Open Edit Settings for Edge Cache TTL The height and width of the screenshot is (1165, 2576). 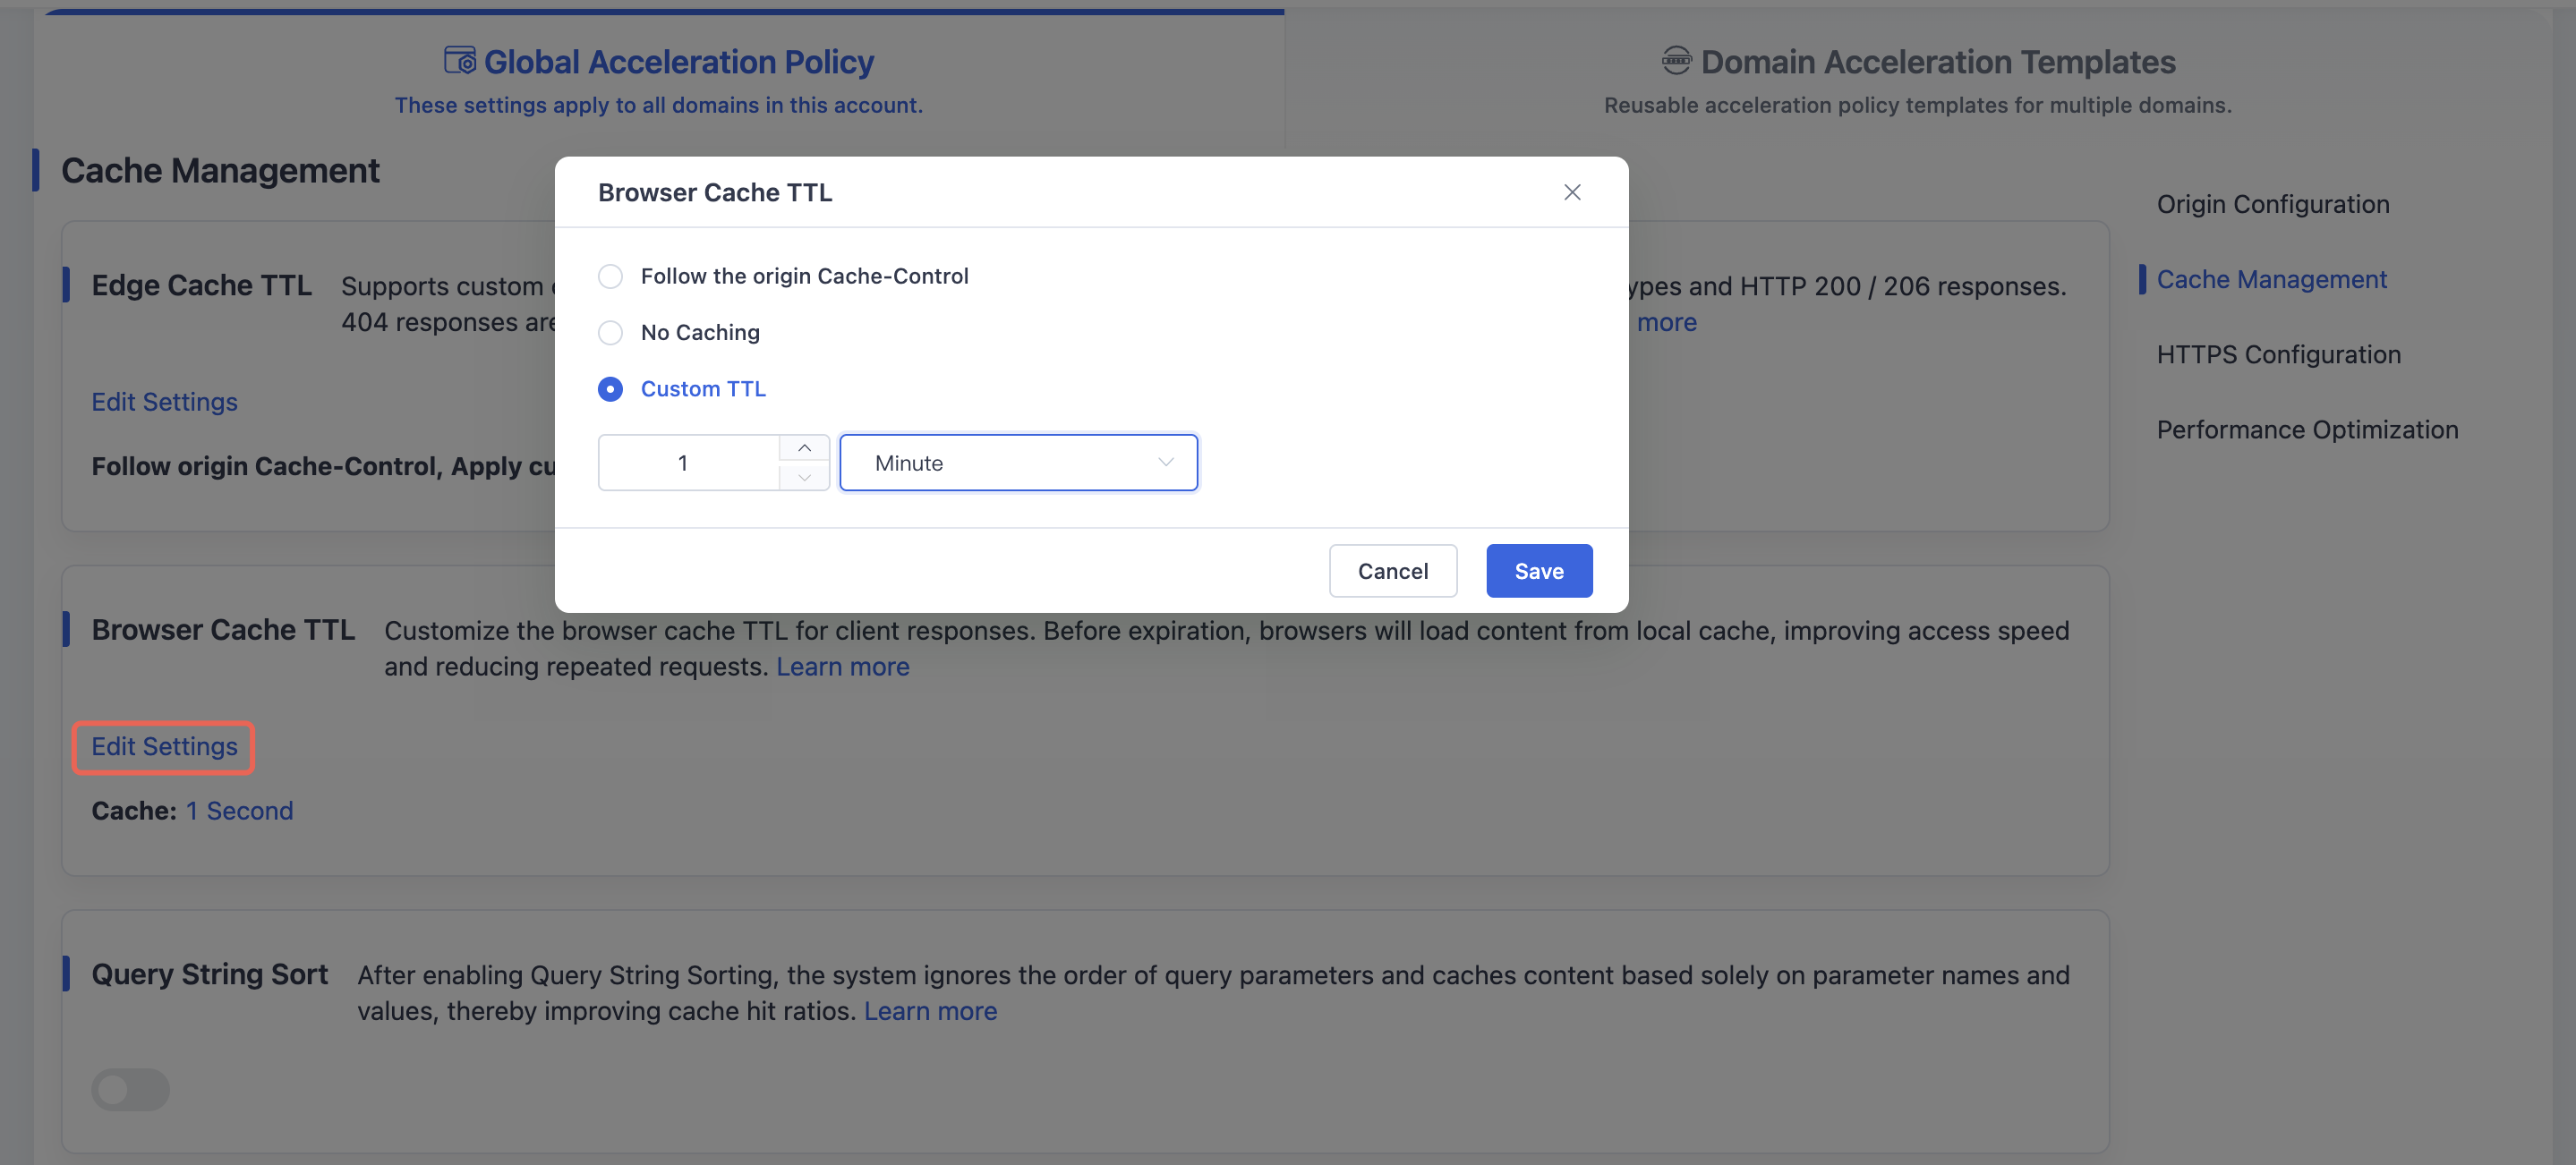click(164, 402)
